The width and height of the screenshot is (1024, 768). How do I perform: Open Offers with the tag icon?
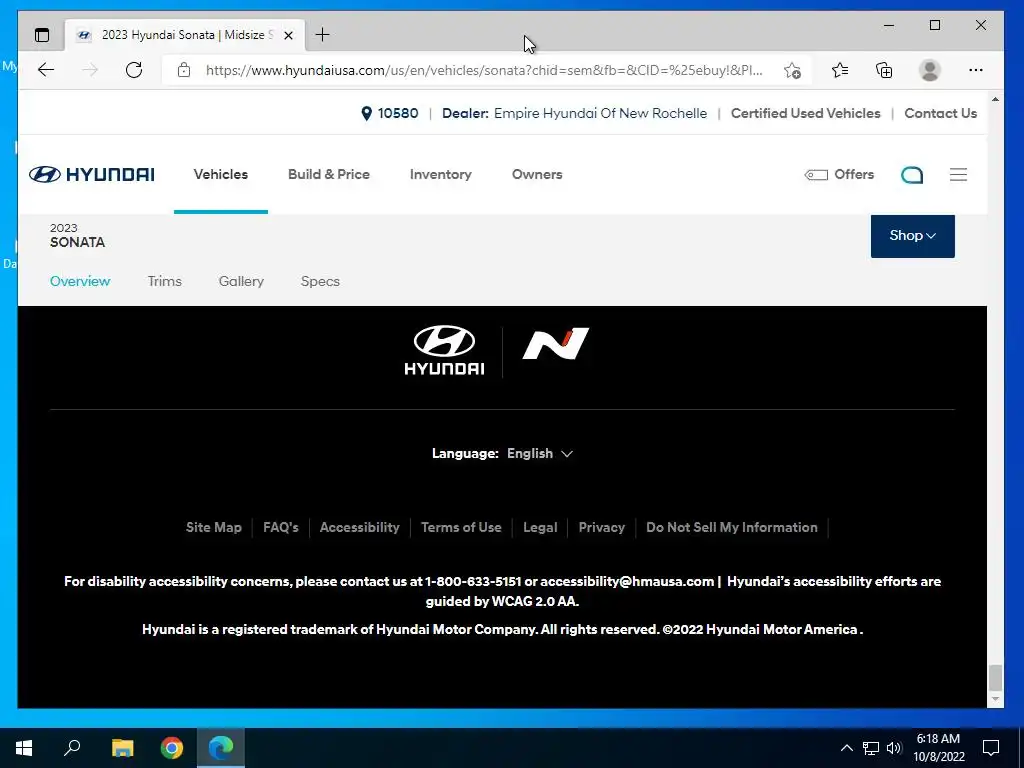click(839, 174)
